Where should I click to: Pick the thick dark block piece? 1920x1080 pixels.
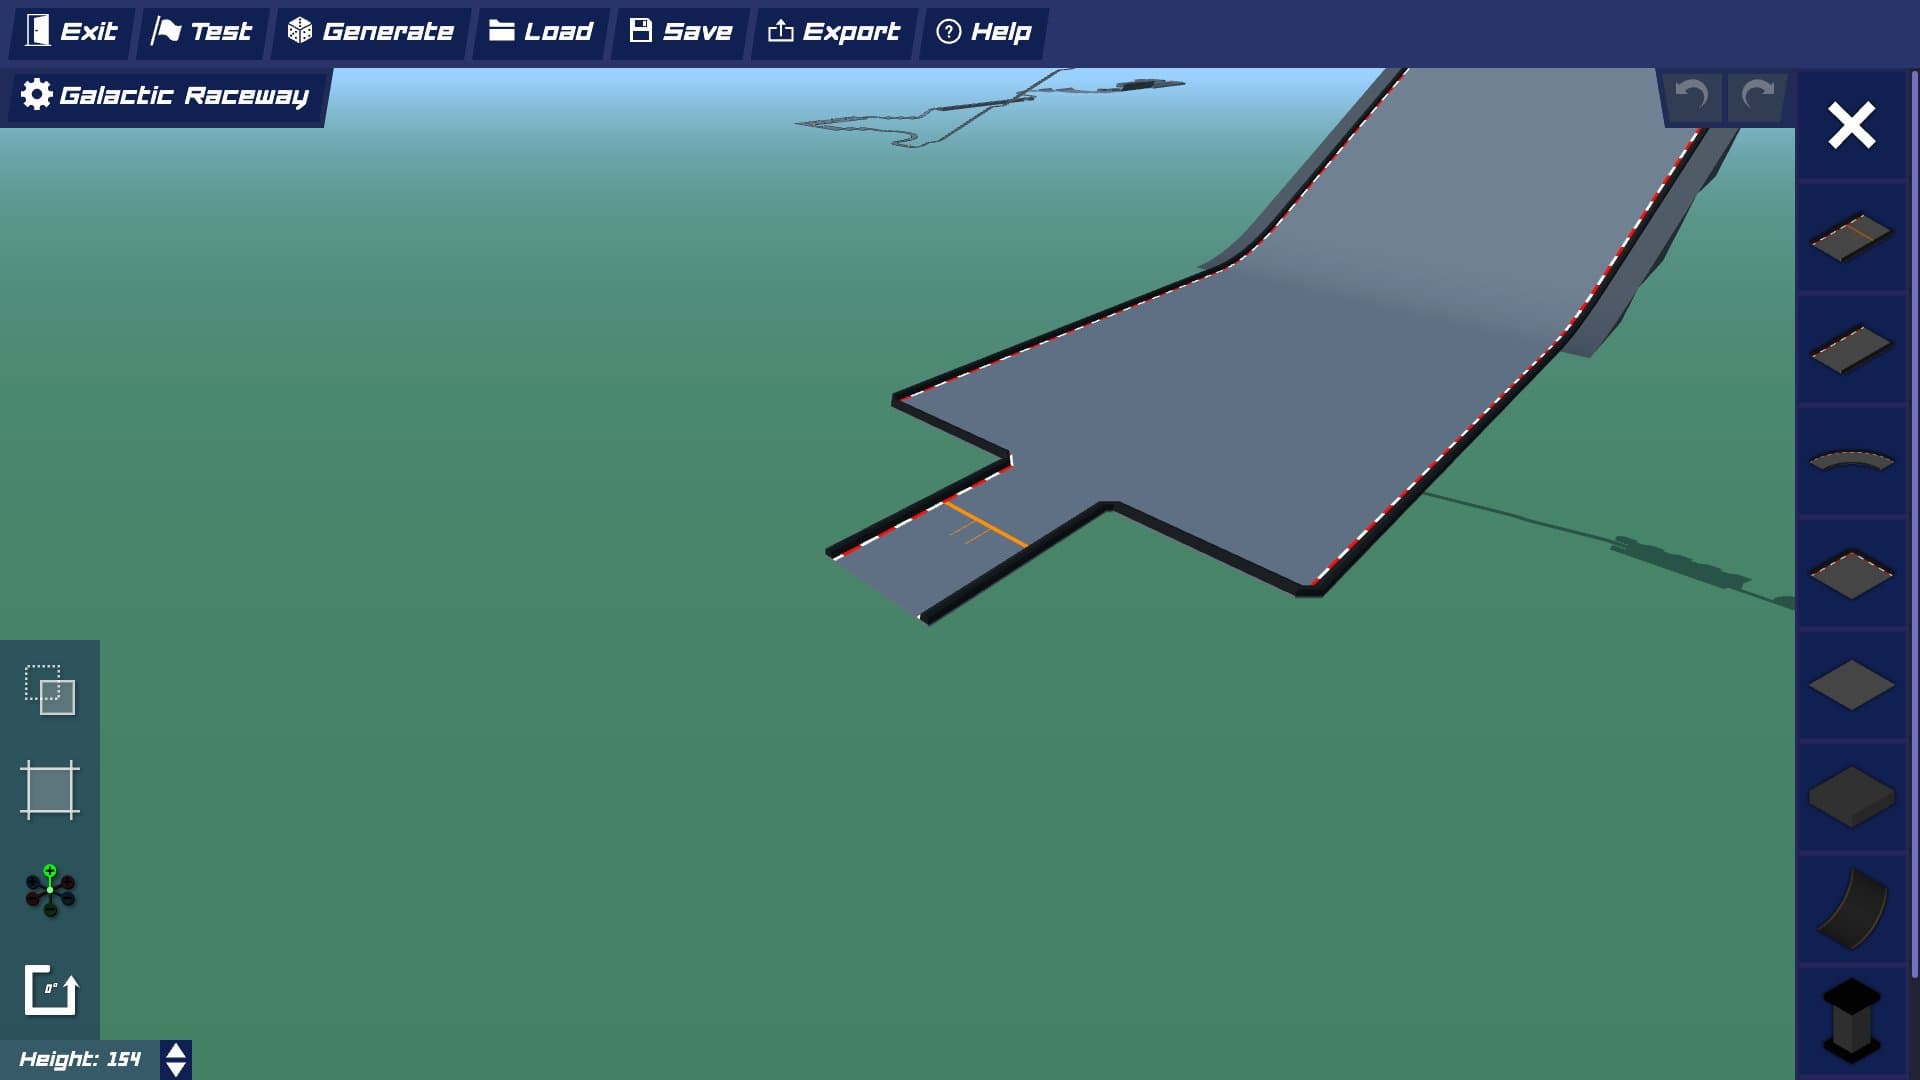[1851, 797]
